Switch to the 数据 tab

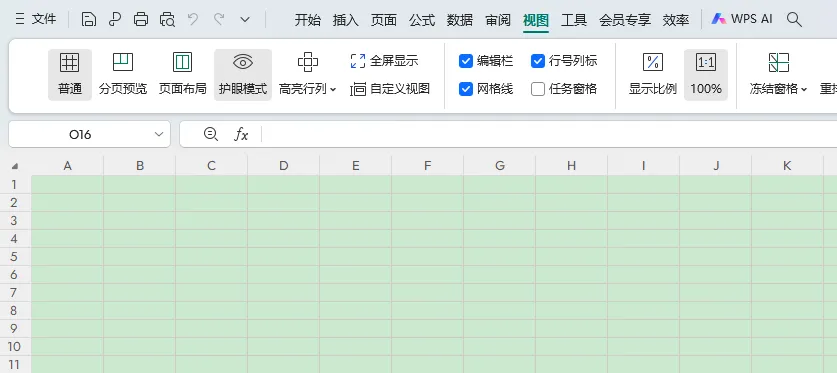(460, 20)
